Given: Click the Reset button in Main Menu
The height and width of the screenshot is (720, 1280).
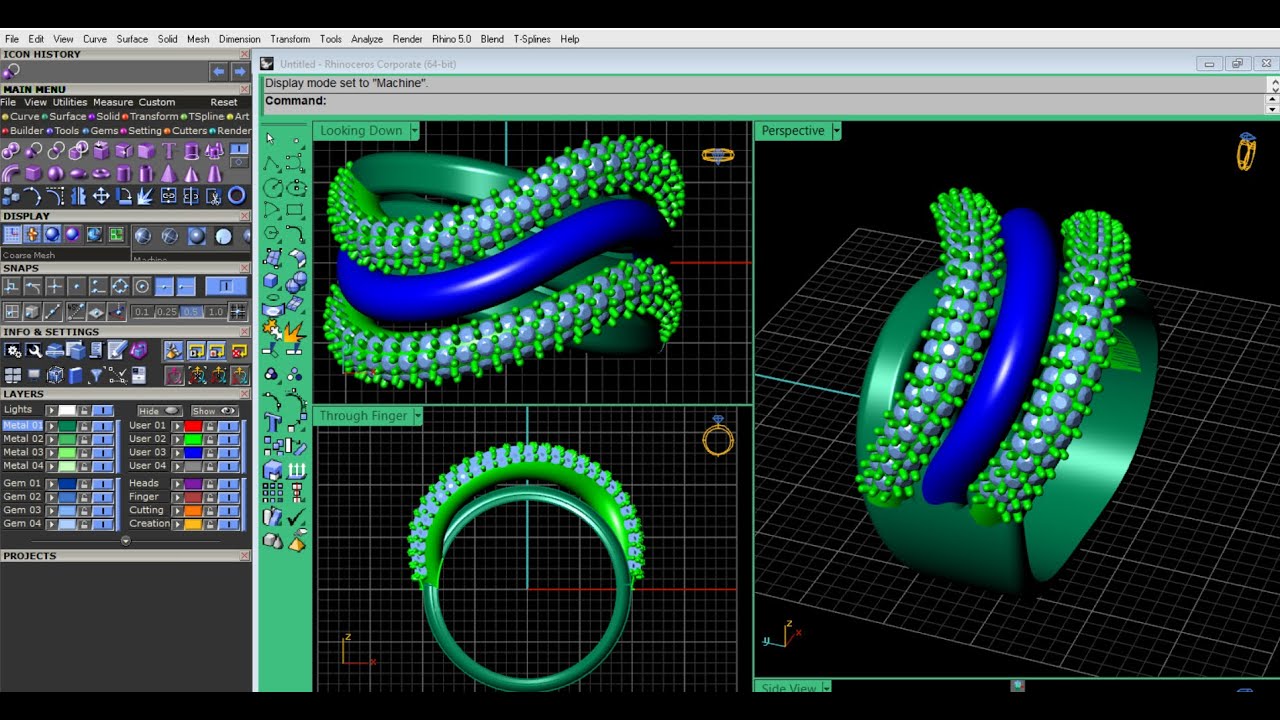Looking at the screenshot, I should 224,102.
